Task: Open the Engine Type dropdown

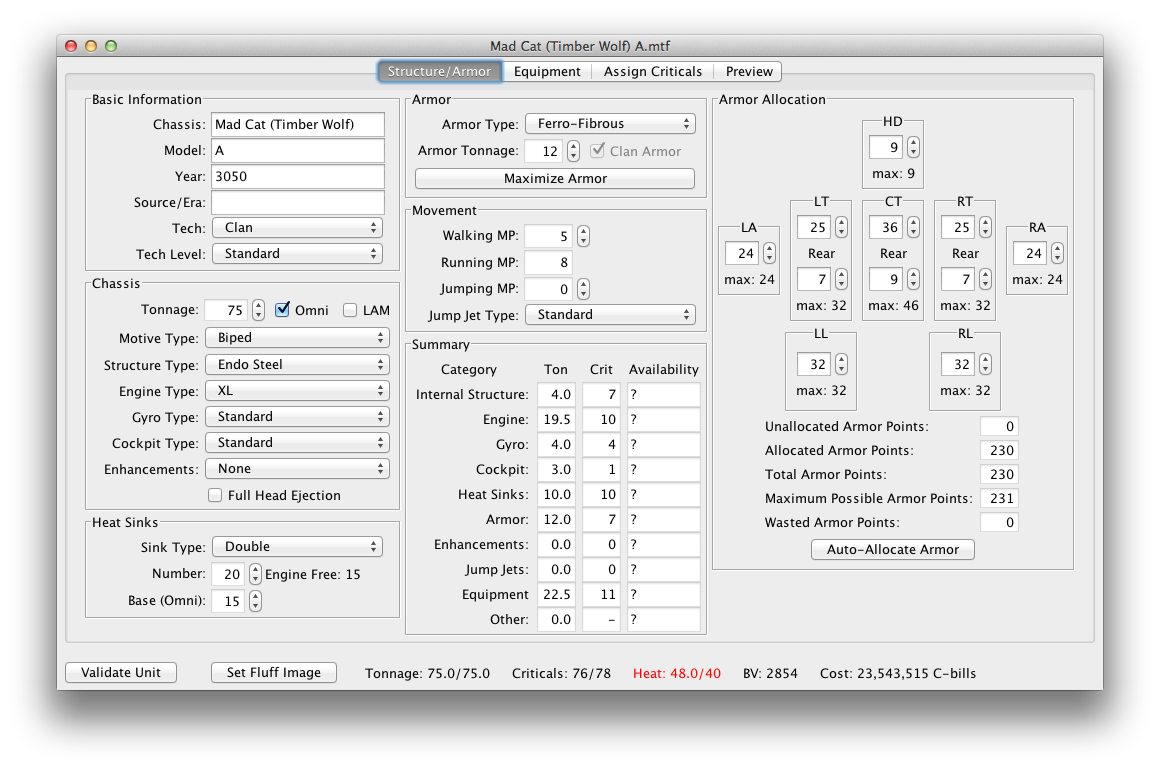Action: [297, 391]
